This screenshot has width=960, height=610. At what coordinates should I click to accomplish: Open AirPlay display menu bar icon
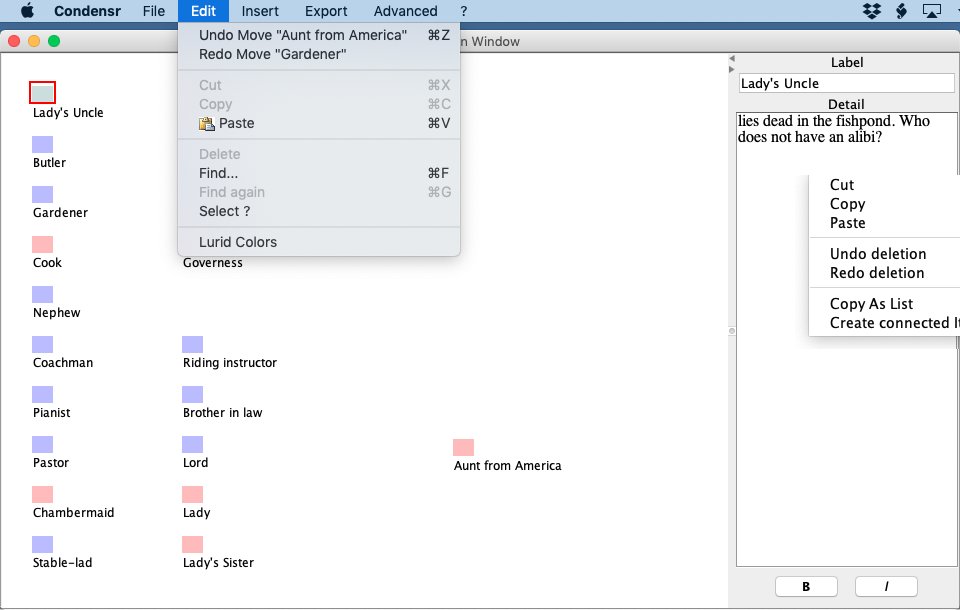931,10
